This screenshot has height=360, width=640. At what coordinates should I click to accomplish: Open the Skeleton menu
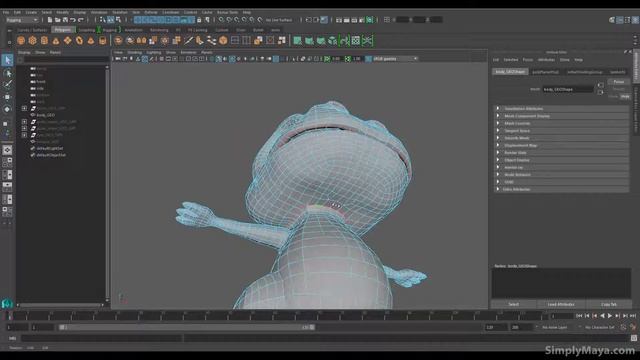120,12
